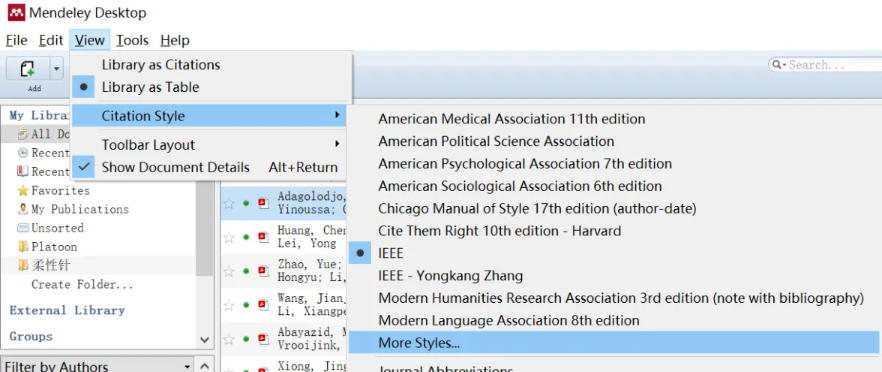Click the Platoon folder icon
The width and height of the screenshot is (882, 372).
pyautogui.click(x=23, y=246)
